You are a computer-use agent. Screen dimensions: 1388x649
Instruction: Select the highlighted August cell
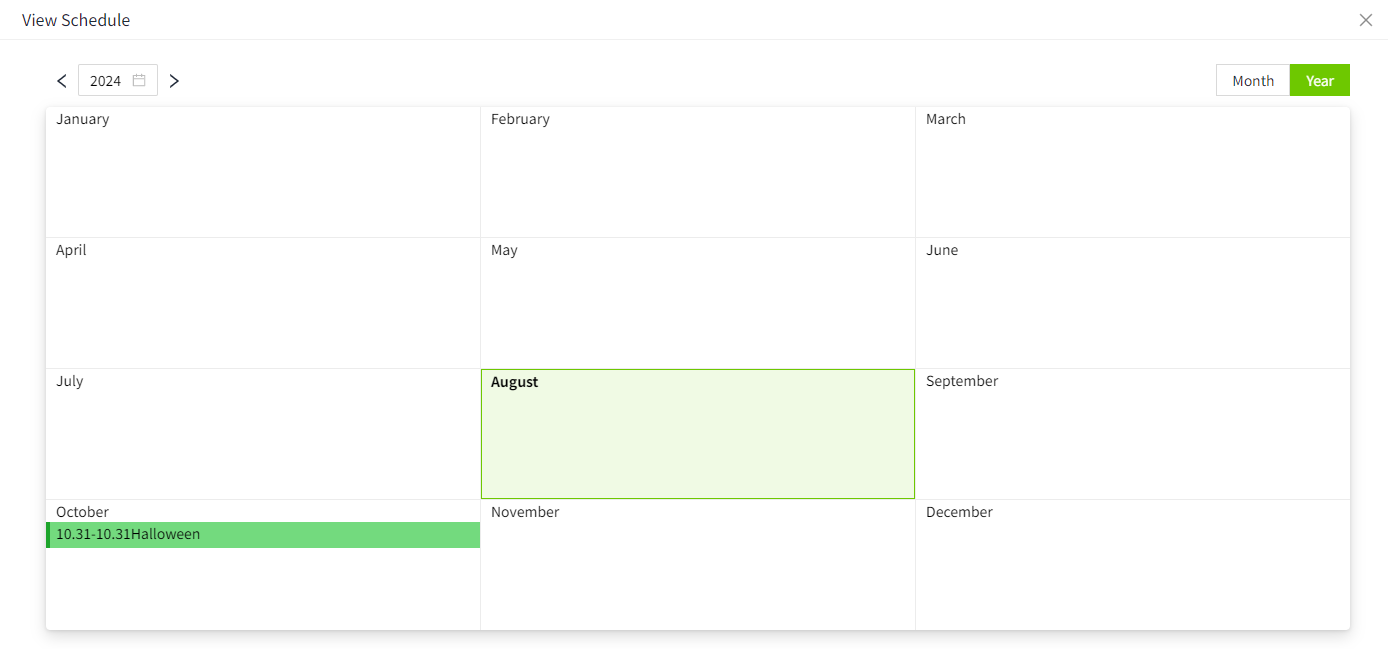697,434
